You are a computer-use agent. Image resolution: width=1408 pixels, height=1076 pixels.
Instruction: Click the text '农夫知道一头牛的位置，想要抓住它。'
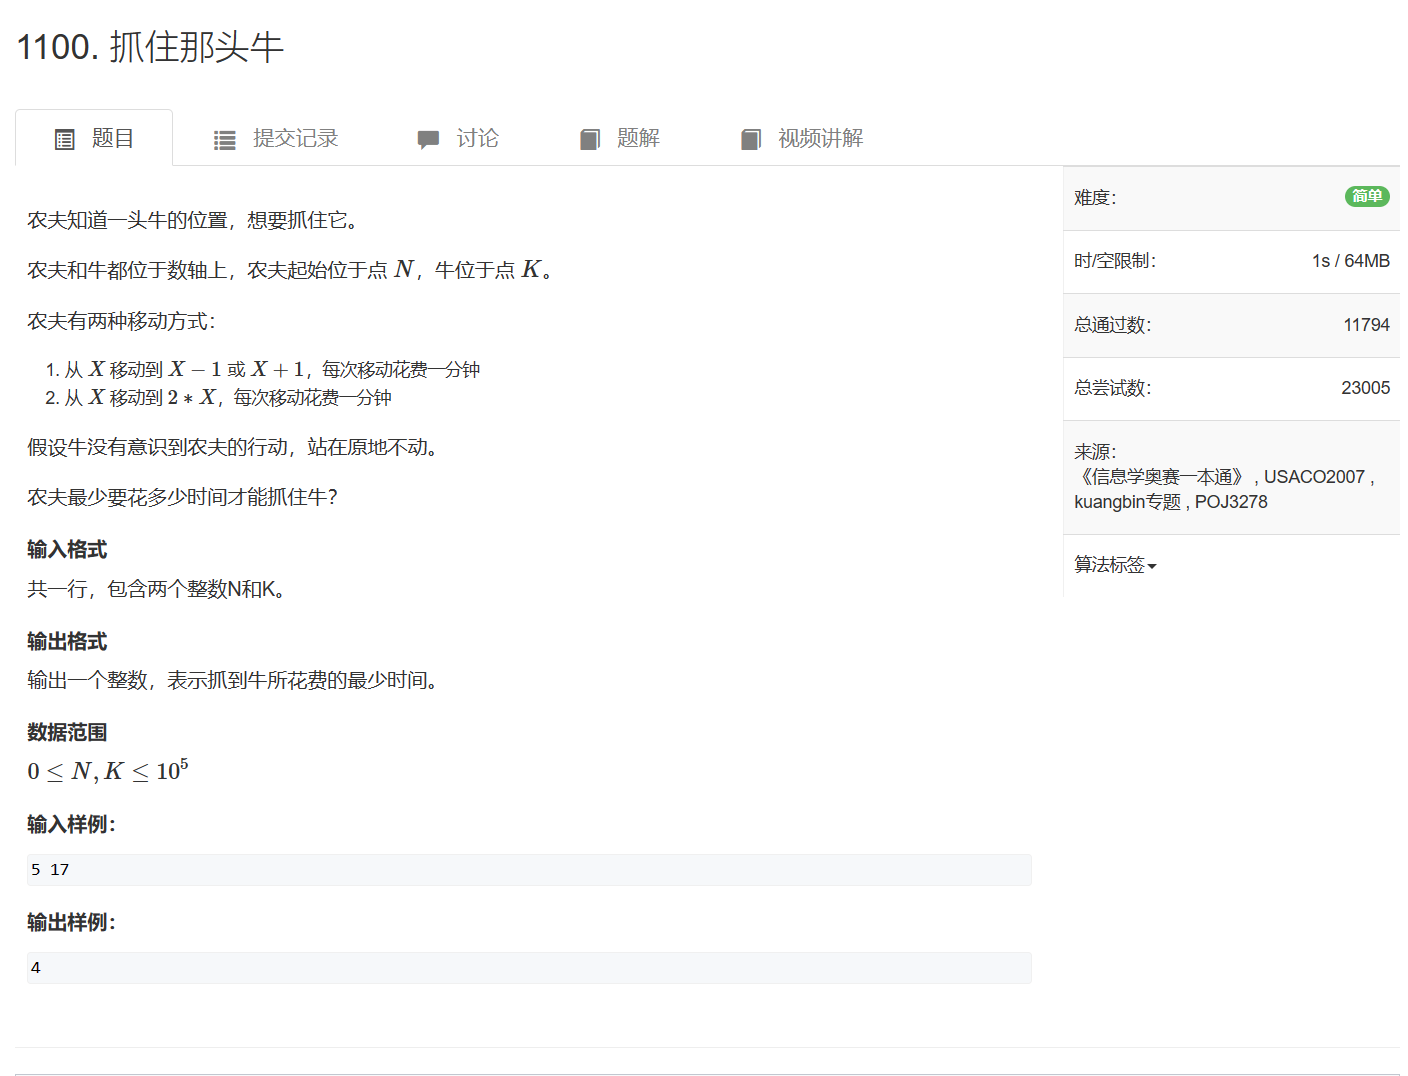pyautogui.click(x=192, y=220)
